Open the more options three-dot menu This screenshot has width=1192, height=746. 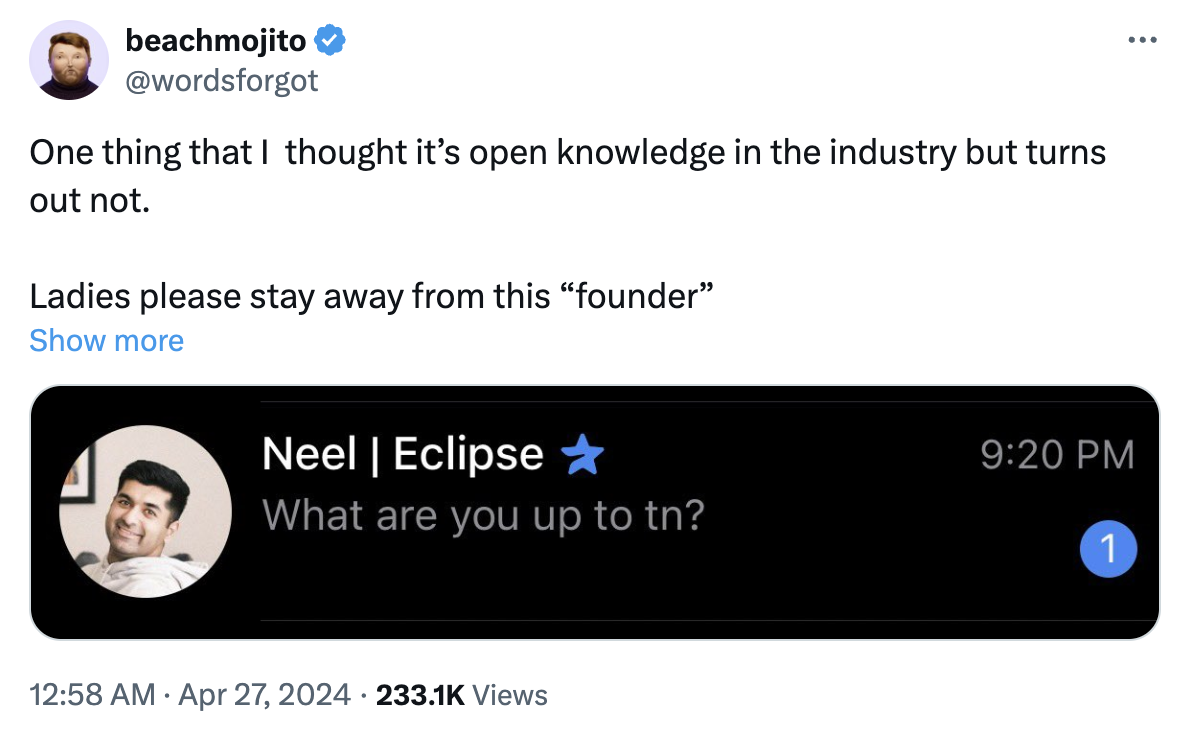pos(1142,41)
